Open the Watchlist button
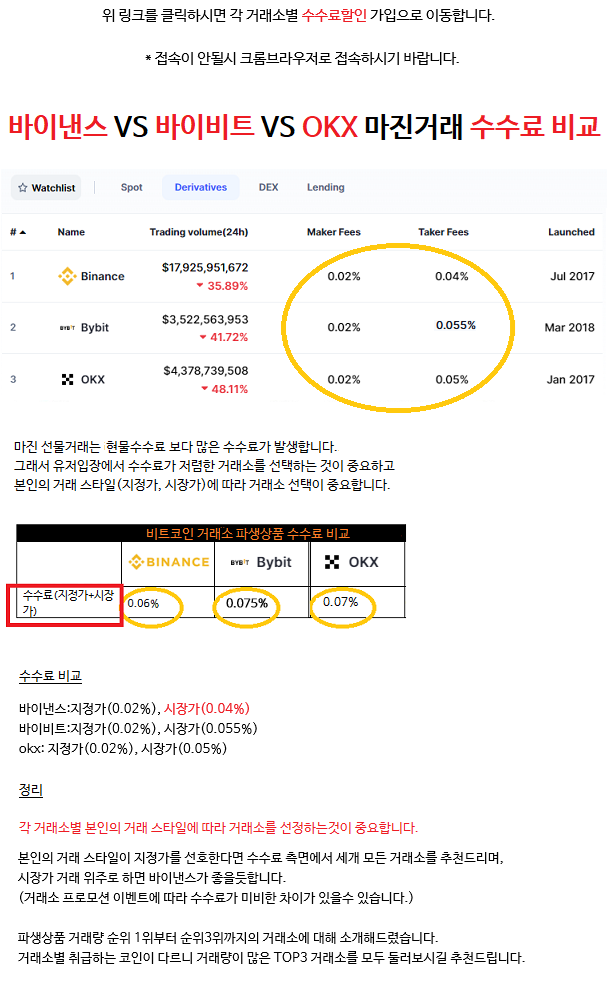The height and width of the screenshot is (991, 609). click(x=46, y=188)
